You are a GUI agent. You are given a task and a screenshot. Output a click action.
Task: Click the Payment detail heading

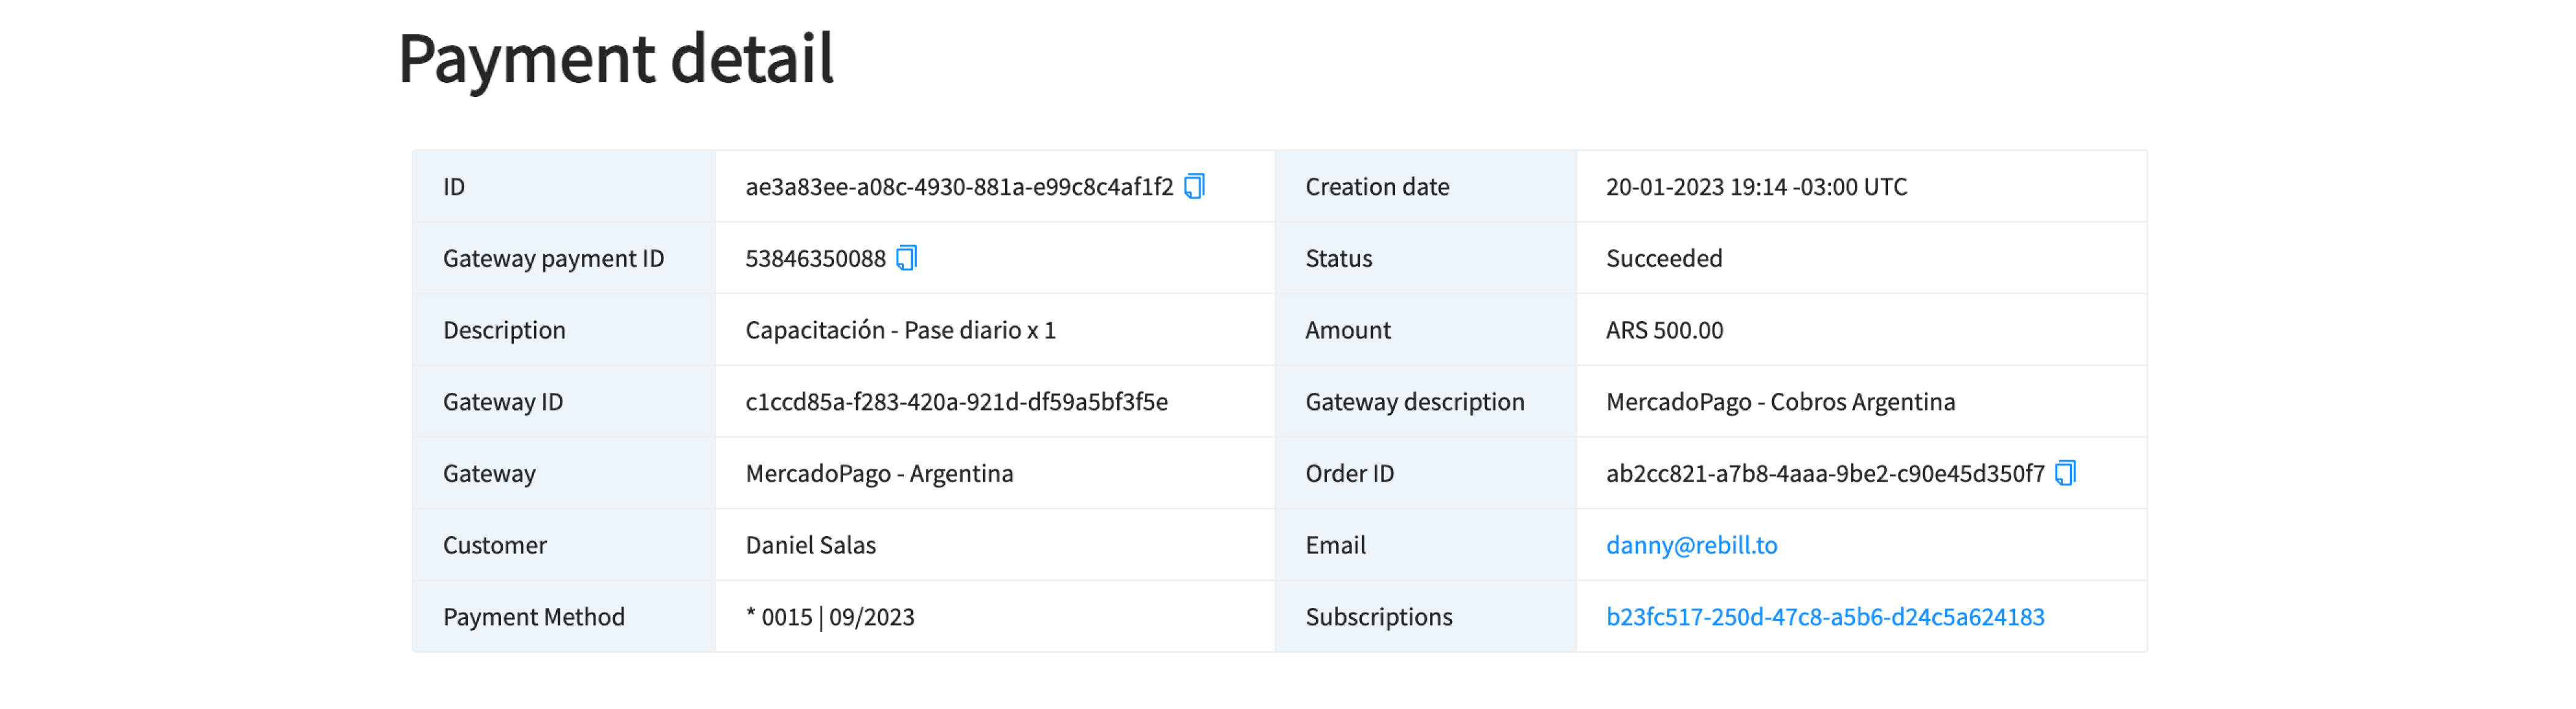[615, 59]
